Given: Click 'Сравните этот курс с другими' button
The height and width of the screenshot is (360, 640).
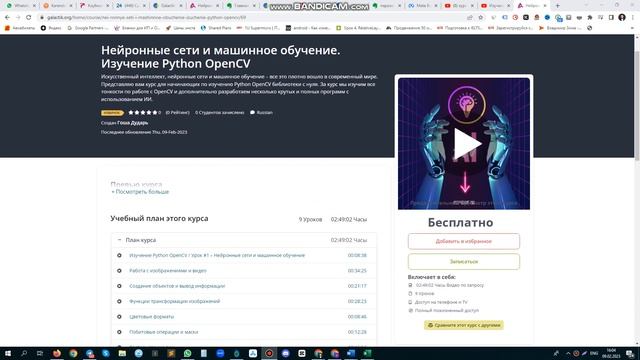Looking at the screenshot, I should 464,325.
